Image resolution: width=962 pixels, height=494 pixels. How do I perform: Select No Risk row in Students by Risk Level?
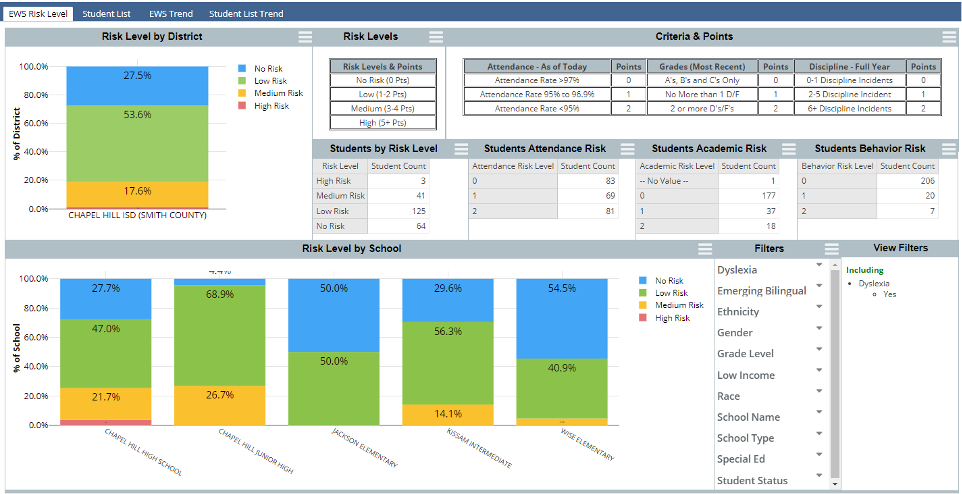tap(371, 226)
